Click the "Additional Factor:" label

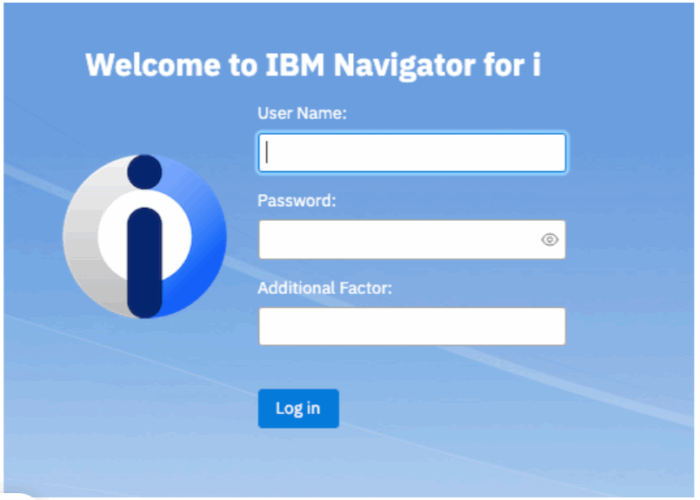tap(325, 288)
